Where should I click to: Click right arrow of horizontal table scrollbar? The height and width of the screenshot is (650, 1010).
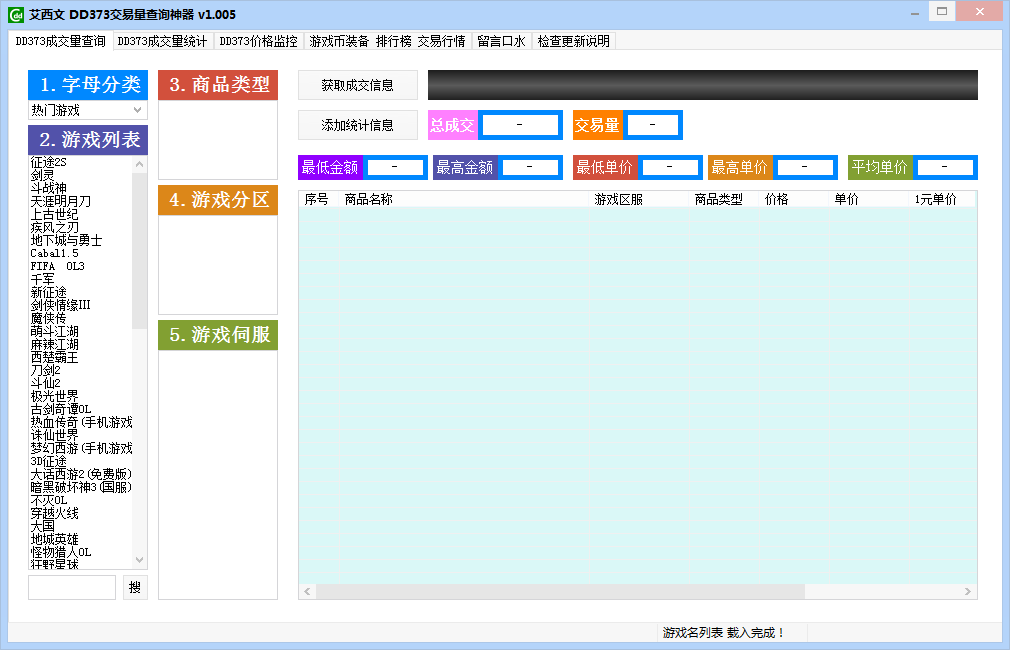click(968, 592)
